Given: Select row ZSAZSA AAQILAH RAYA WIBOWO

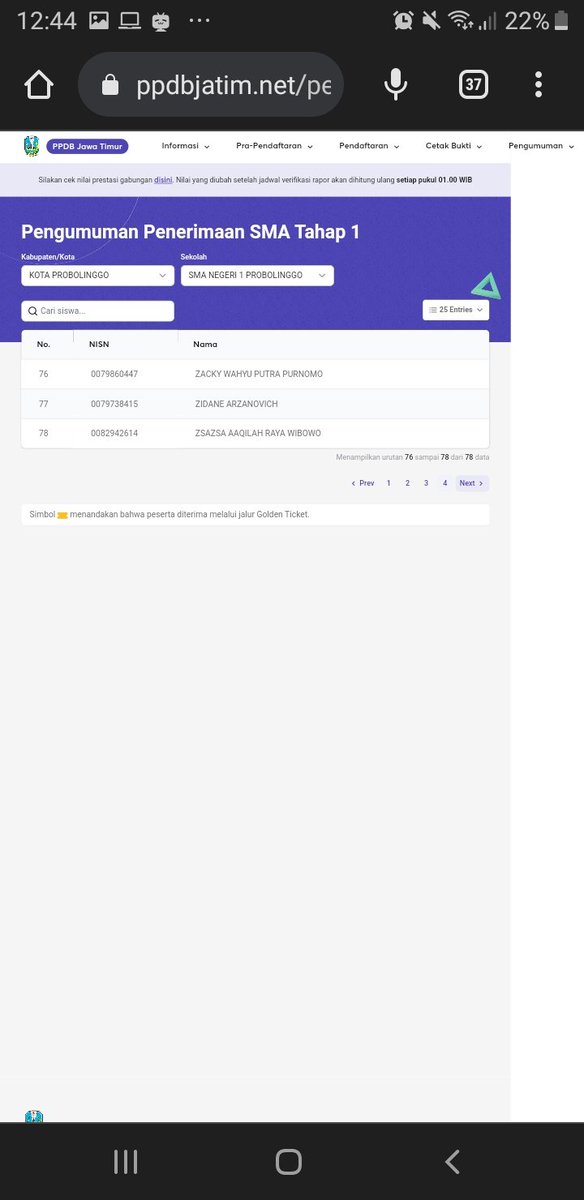Looking at the screenshot, I should (x=255, y=433).
